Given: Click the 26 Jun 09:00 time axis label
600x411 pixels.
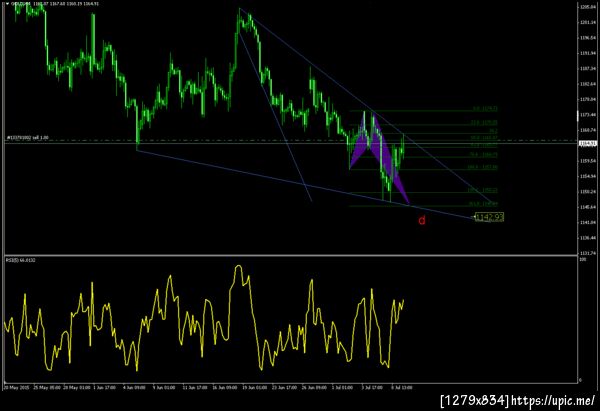Looking at the screenshot, I should pos(314,388).
